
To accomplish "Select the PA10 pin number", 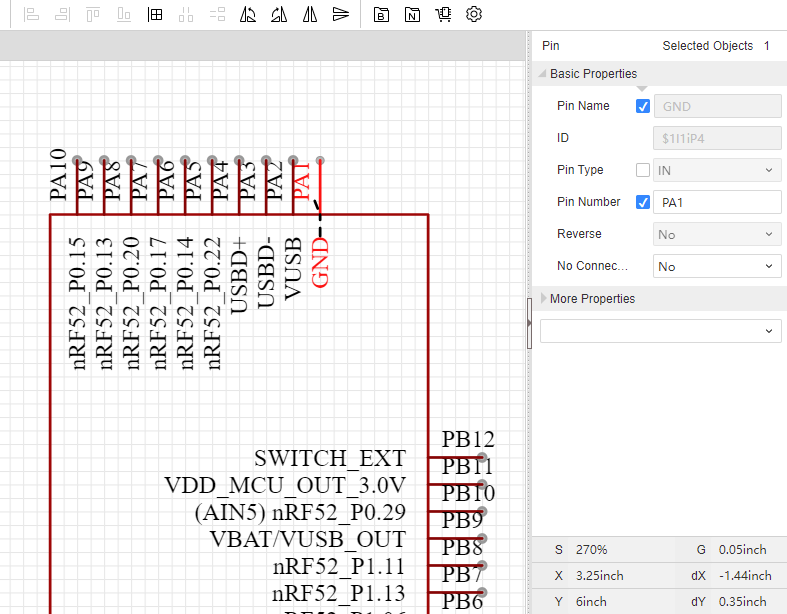I will (58, 175).
